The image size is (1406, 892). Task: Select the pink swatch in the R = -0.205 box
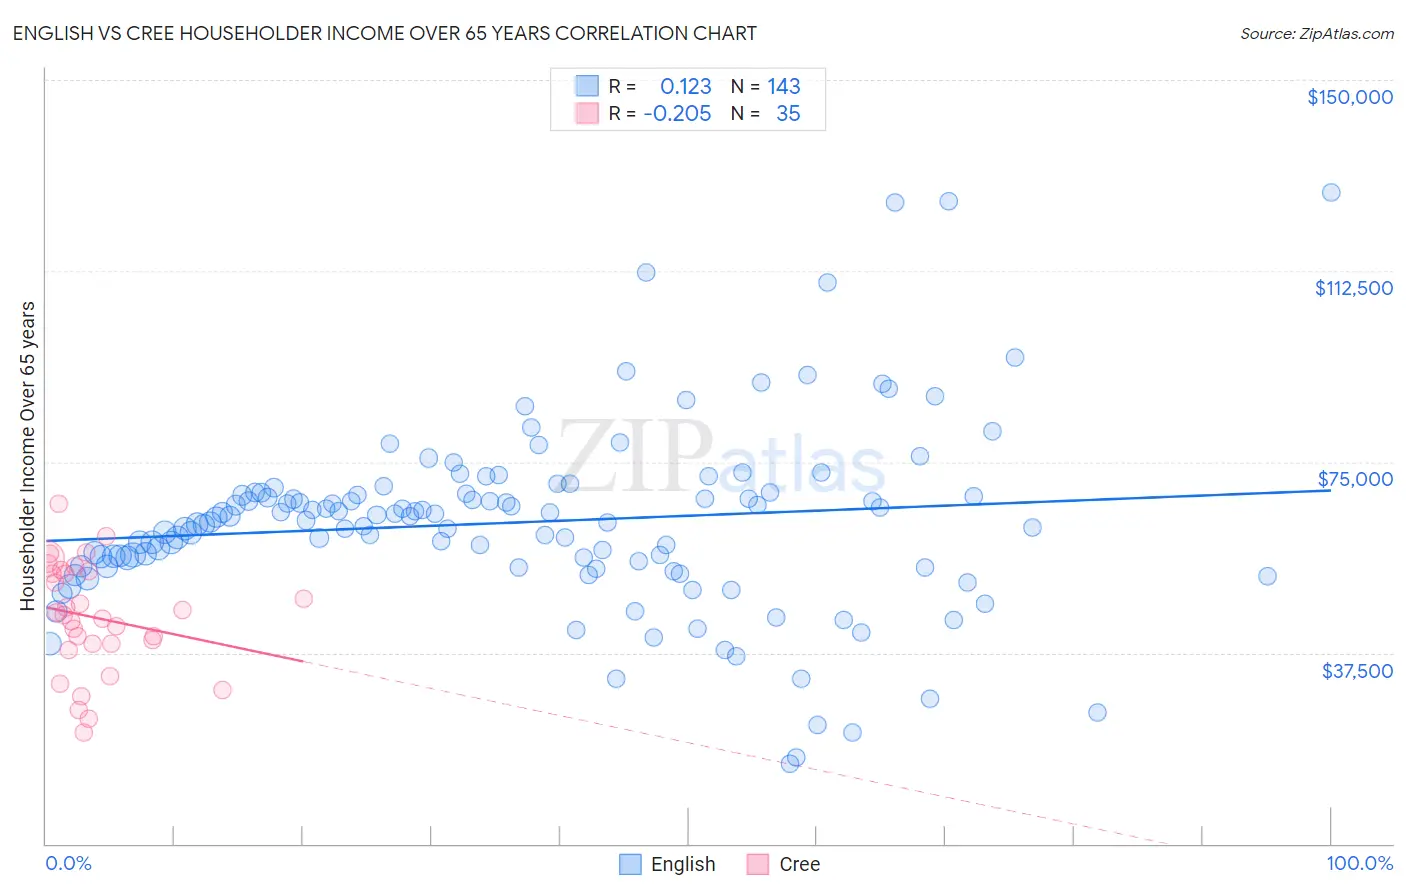coord(586,113)
